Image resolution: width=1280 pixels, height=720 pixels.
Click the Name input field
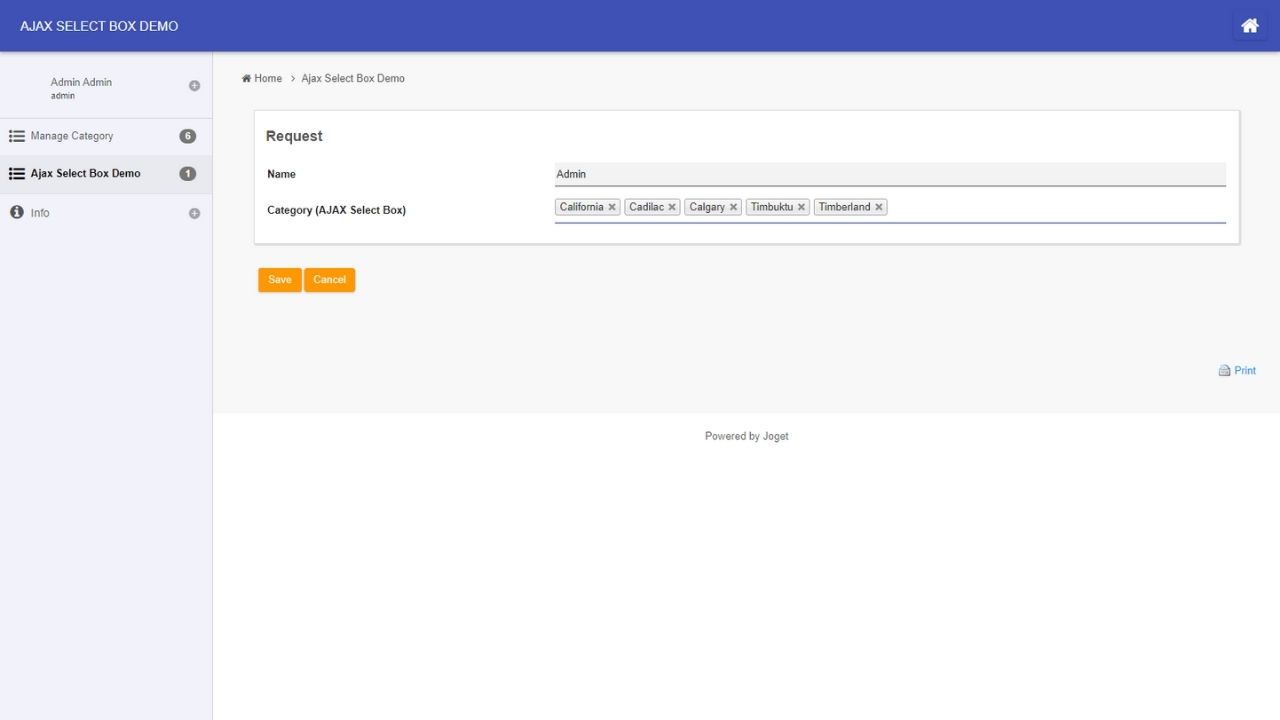[890, 174]
